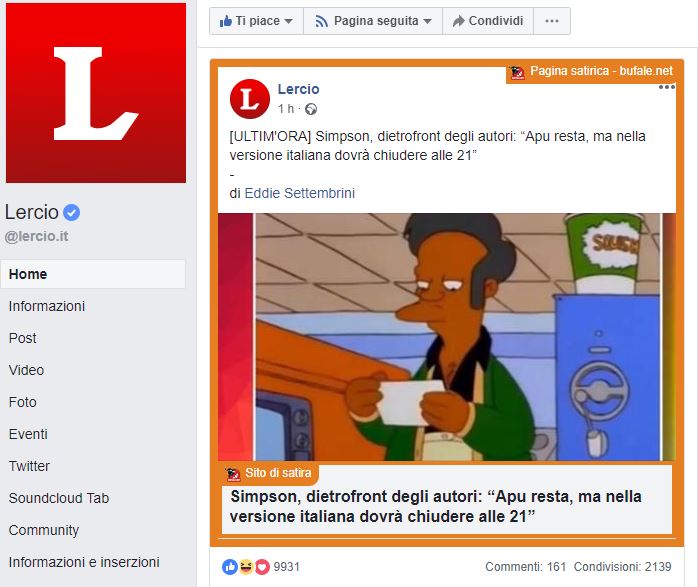This screenshot has height=587, width=698.
Task: Open the Apu Simpson article image
Action: (x=447, y=337)
